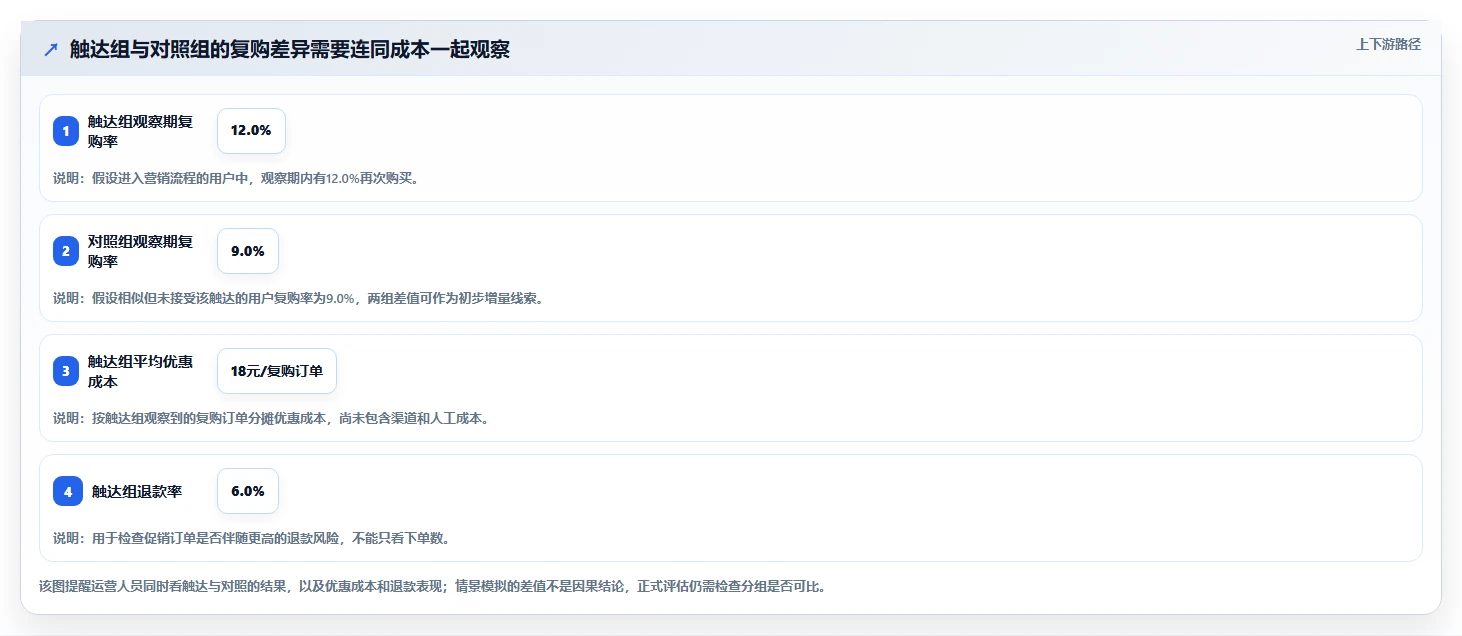The height and width of the screenshot is (636, 1462).
Task: Click step number 3 badge
Action: click(66, 371)
